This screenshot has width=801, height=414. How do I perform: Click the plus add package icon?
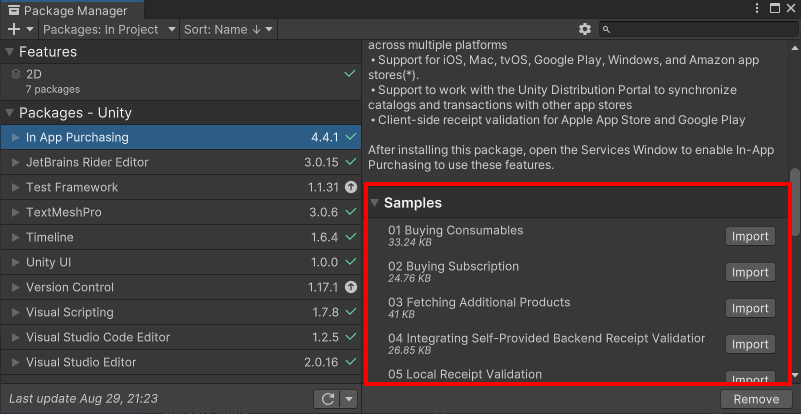(14, 30)
